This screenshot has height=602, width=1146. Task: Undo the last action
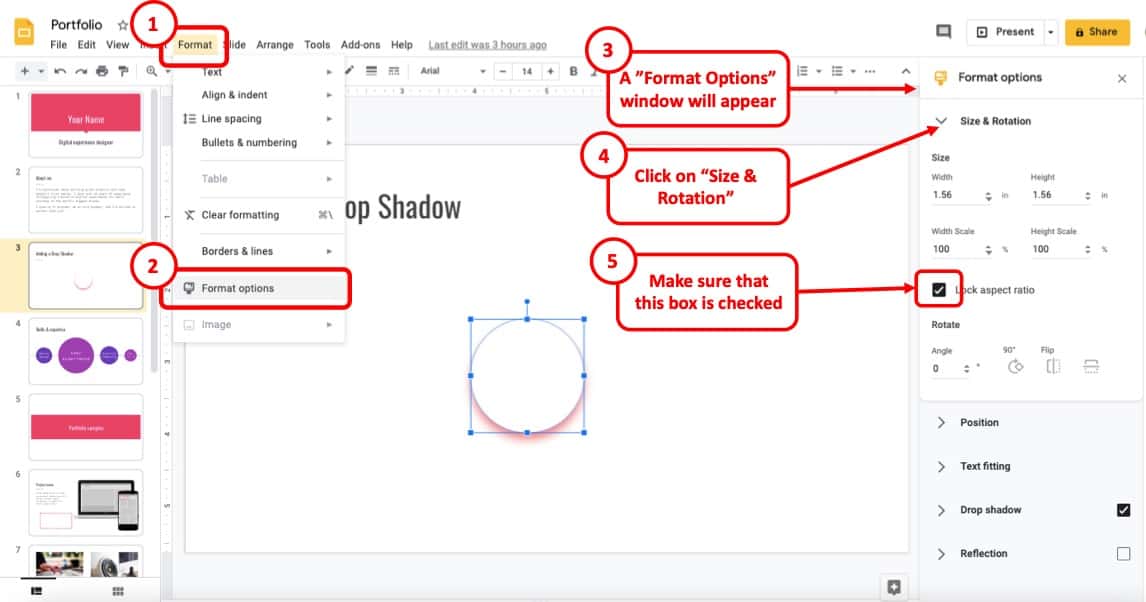tap(60, 71)
